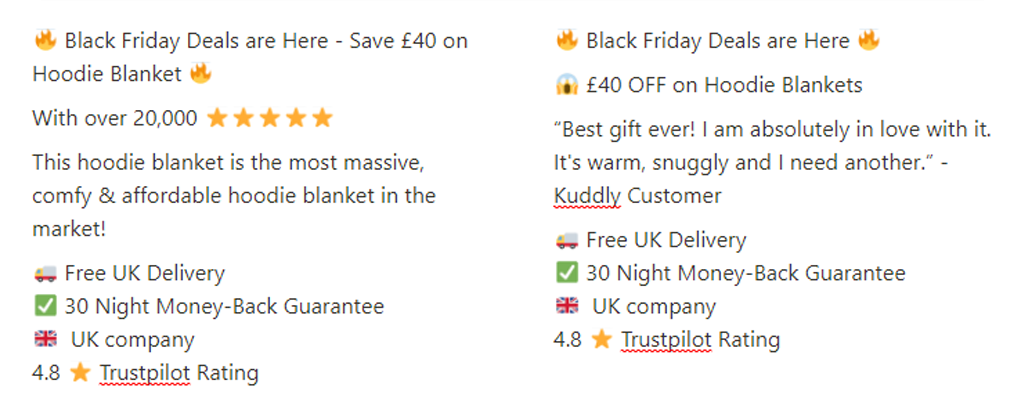The height and width of the screenshot is (409, 1020).
Task: Click the star beside left Trustpilot Rating
Action: [x=79, y=372]
